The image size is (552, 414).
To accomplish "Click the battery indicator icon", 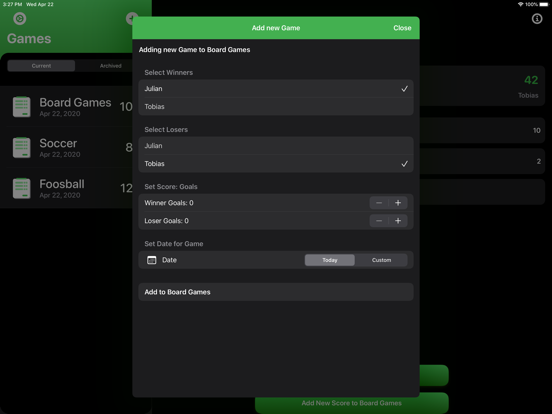I will point(544,4).
